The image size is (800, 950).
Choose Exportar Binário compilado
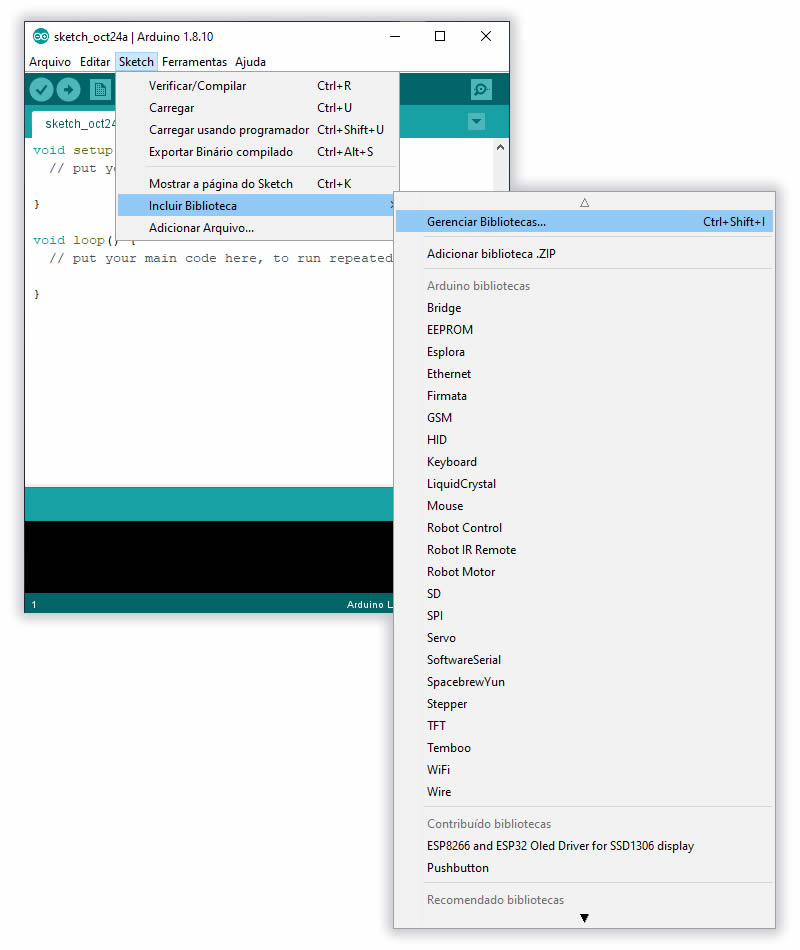pos(258,151)
